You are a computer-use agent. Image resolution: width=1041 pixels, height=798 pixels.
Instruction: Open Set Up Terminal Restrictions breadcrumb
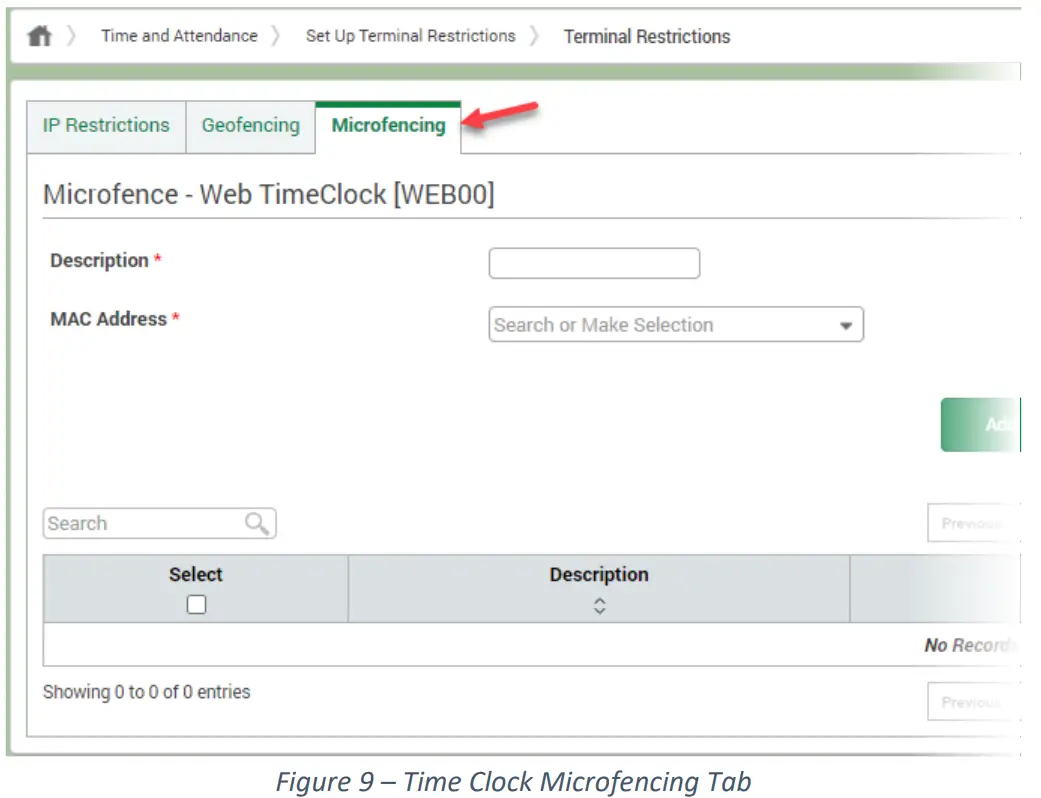(x=410, y=36)
